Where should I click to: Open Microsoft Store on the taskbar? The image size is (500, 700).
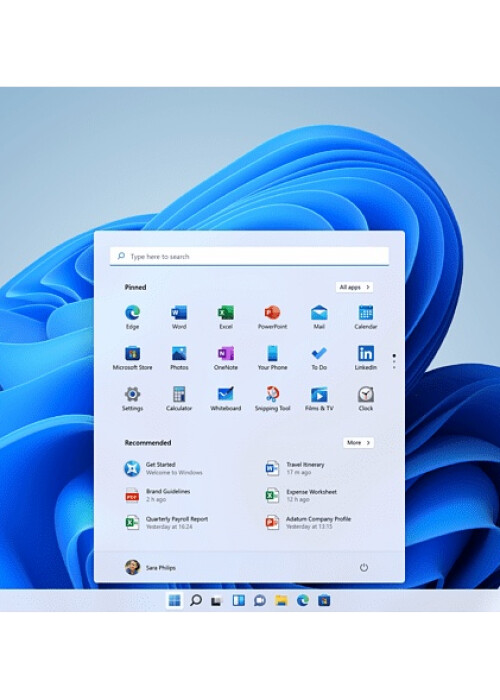point(324,600)
